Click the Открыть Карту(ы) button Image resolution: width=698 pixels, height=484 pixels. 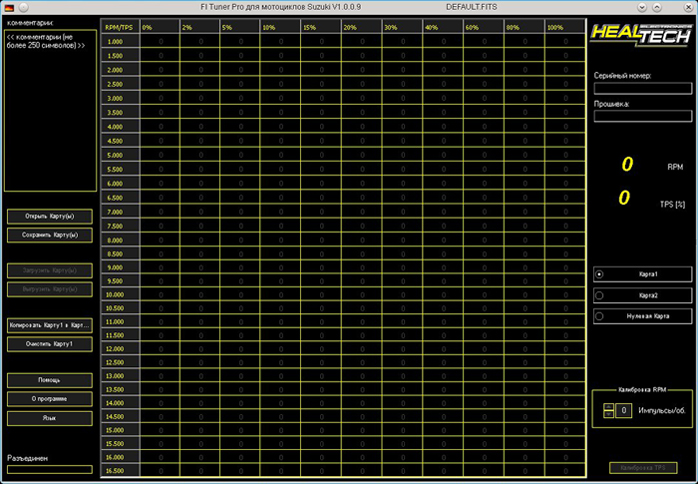50,216
